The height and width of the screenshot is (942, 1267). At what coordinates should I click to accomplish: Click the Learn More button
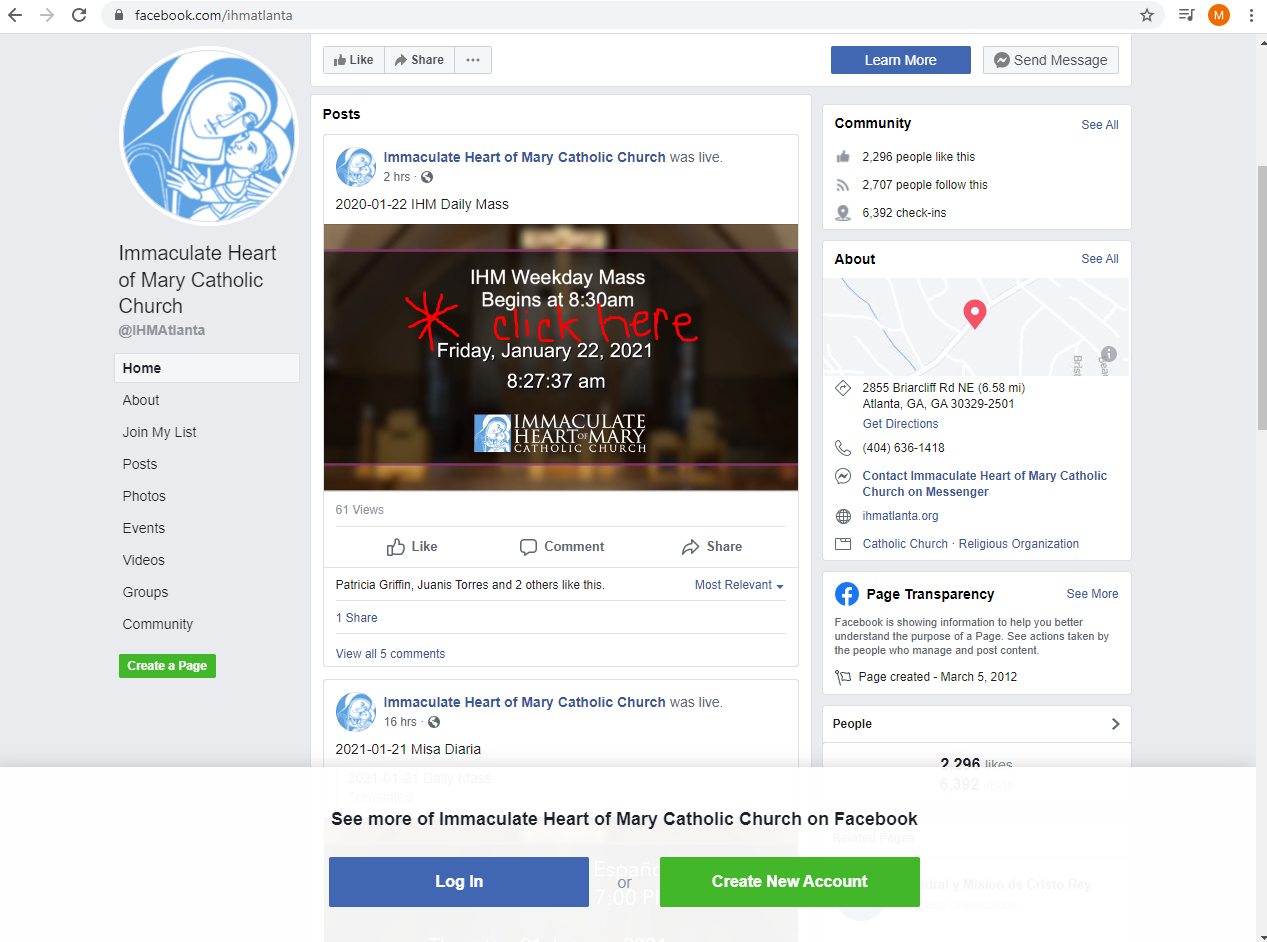click(901, 60)
